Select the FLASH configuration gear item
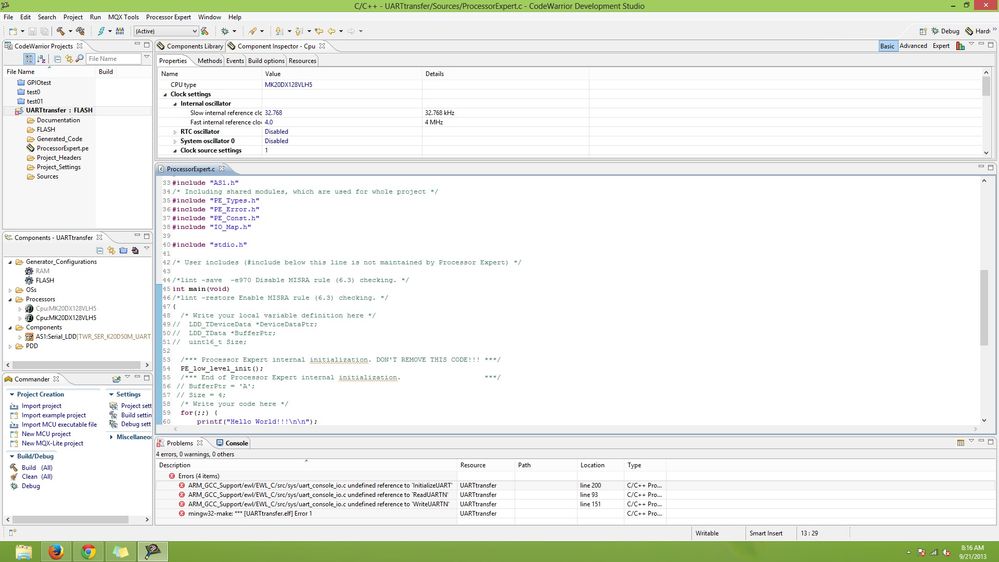999x562 pixels. coord(45,280)
